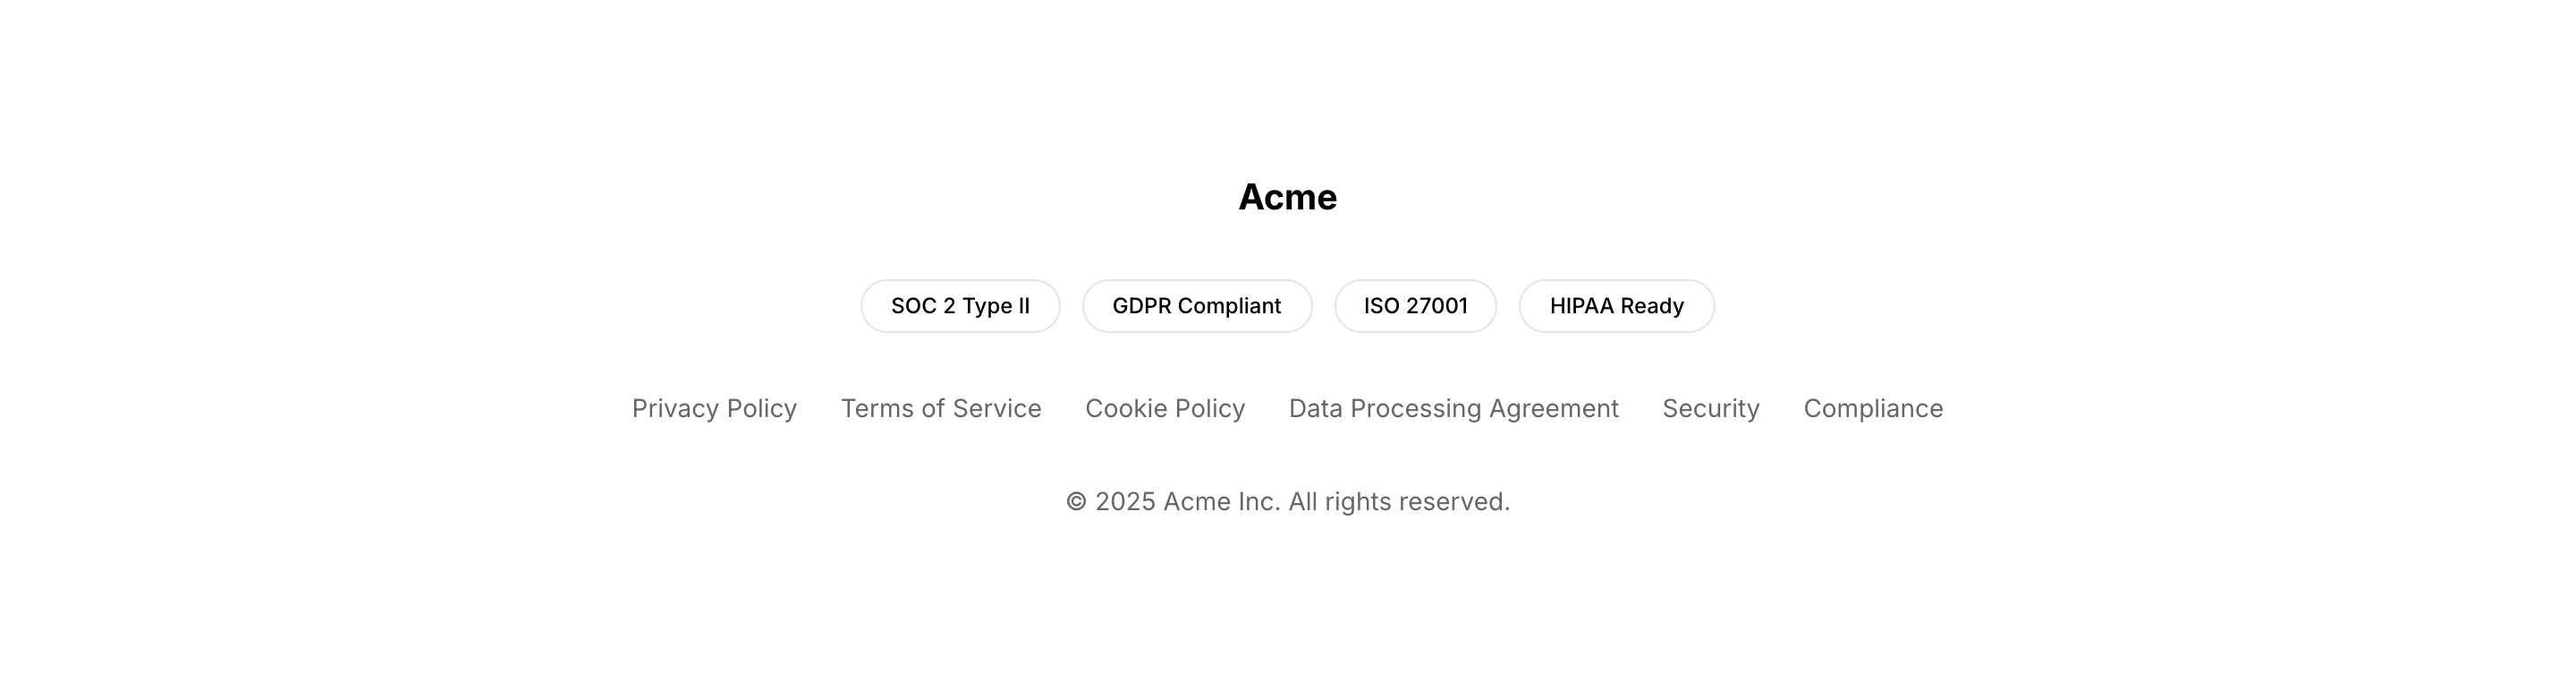The image size is (2576, 691).
Task: Click the copyright symbol in footer
Action: pyautogui.click(x=1076, y=502)
